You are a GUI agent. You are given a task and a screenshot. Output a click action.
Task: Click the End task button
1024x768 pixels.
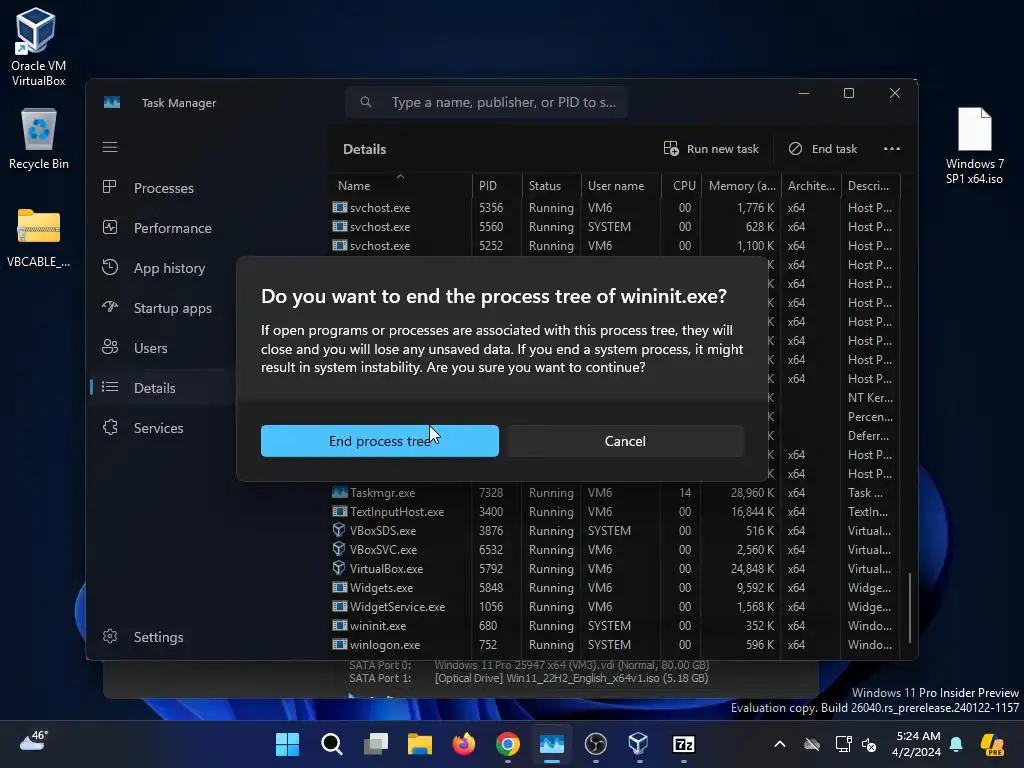tap(823, 149)
